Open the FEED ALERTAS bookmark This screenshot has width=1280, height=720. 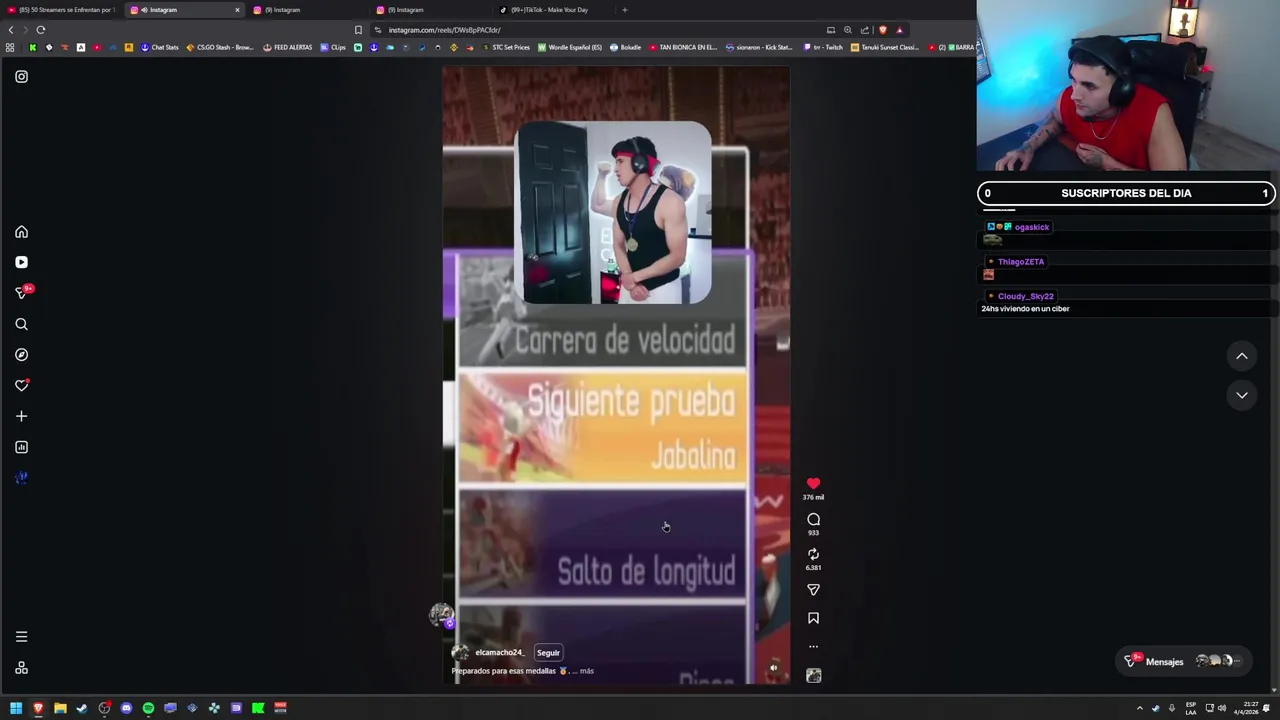coord(288,47)
